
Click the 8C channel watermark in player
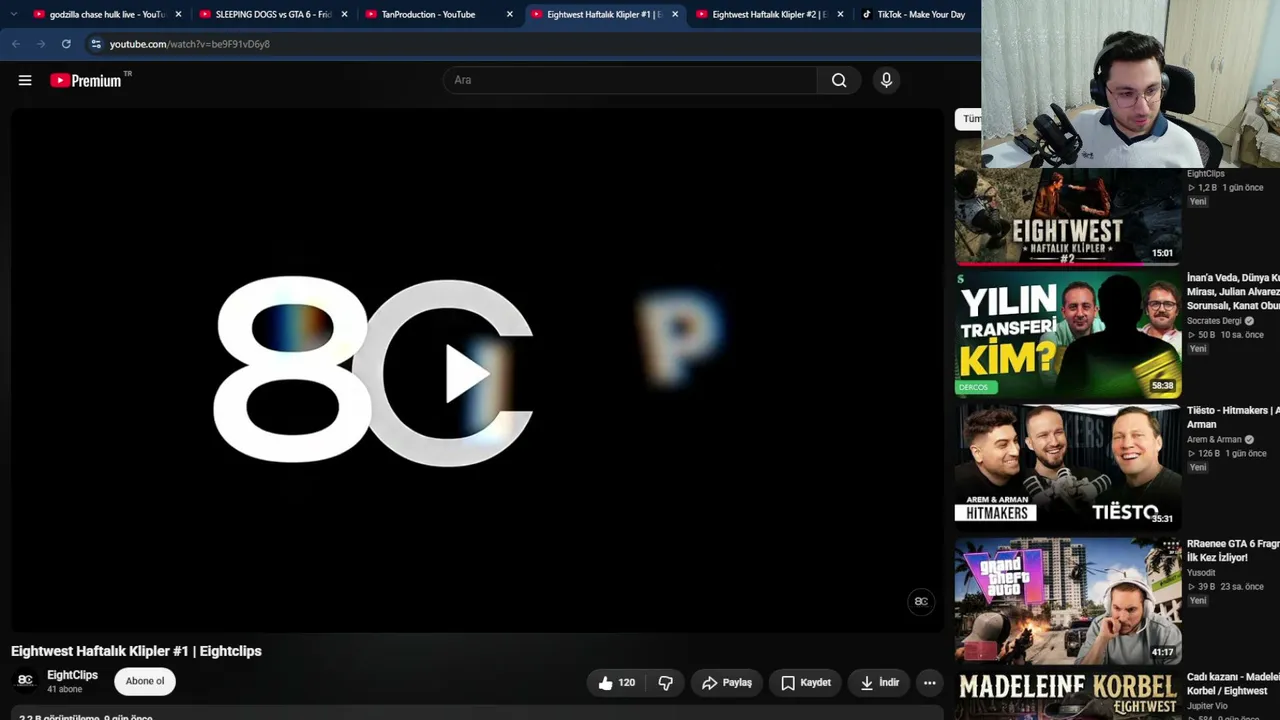921,601
